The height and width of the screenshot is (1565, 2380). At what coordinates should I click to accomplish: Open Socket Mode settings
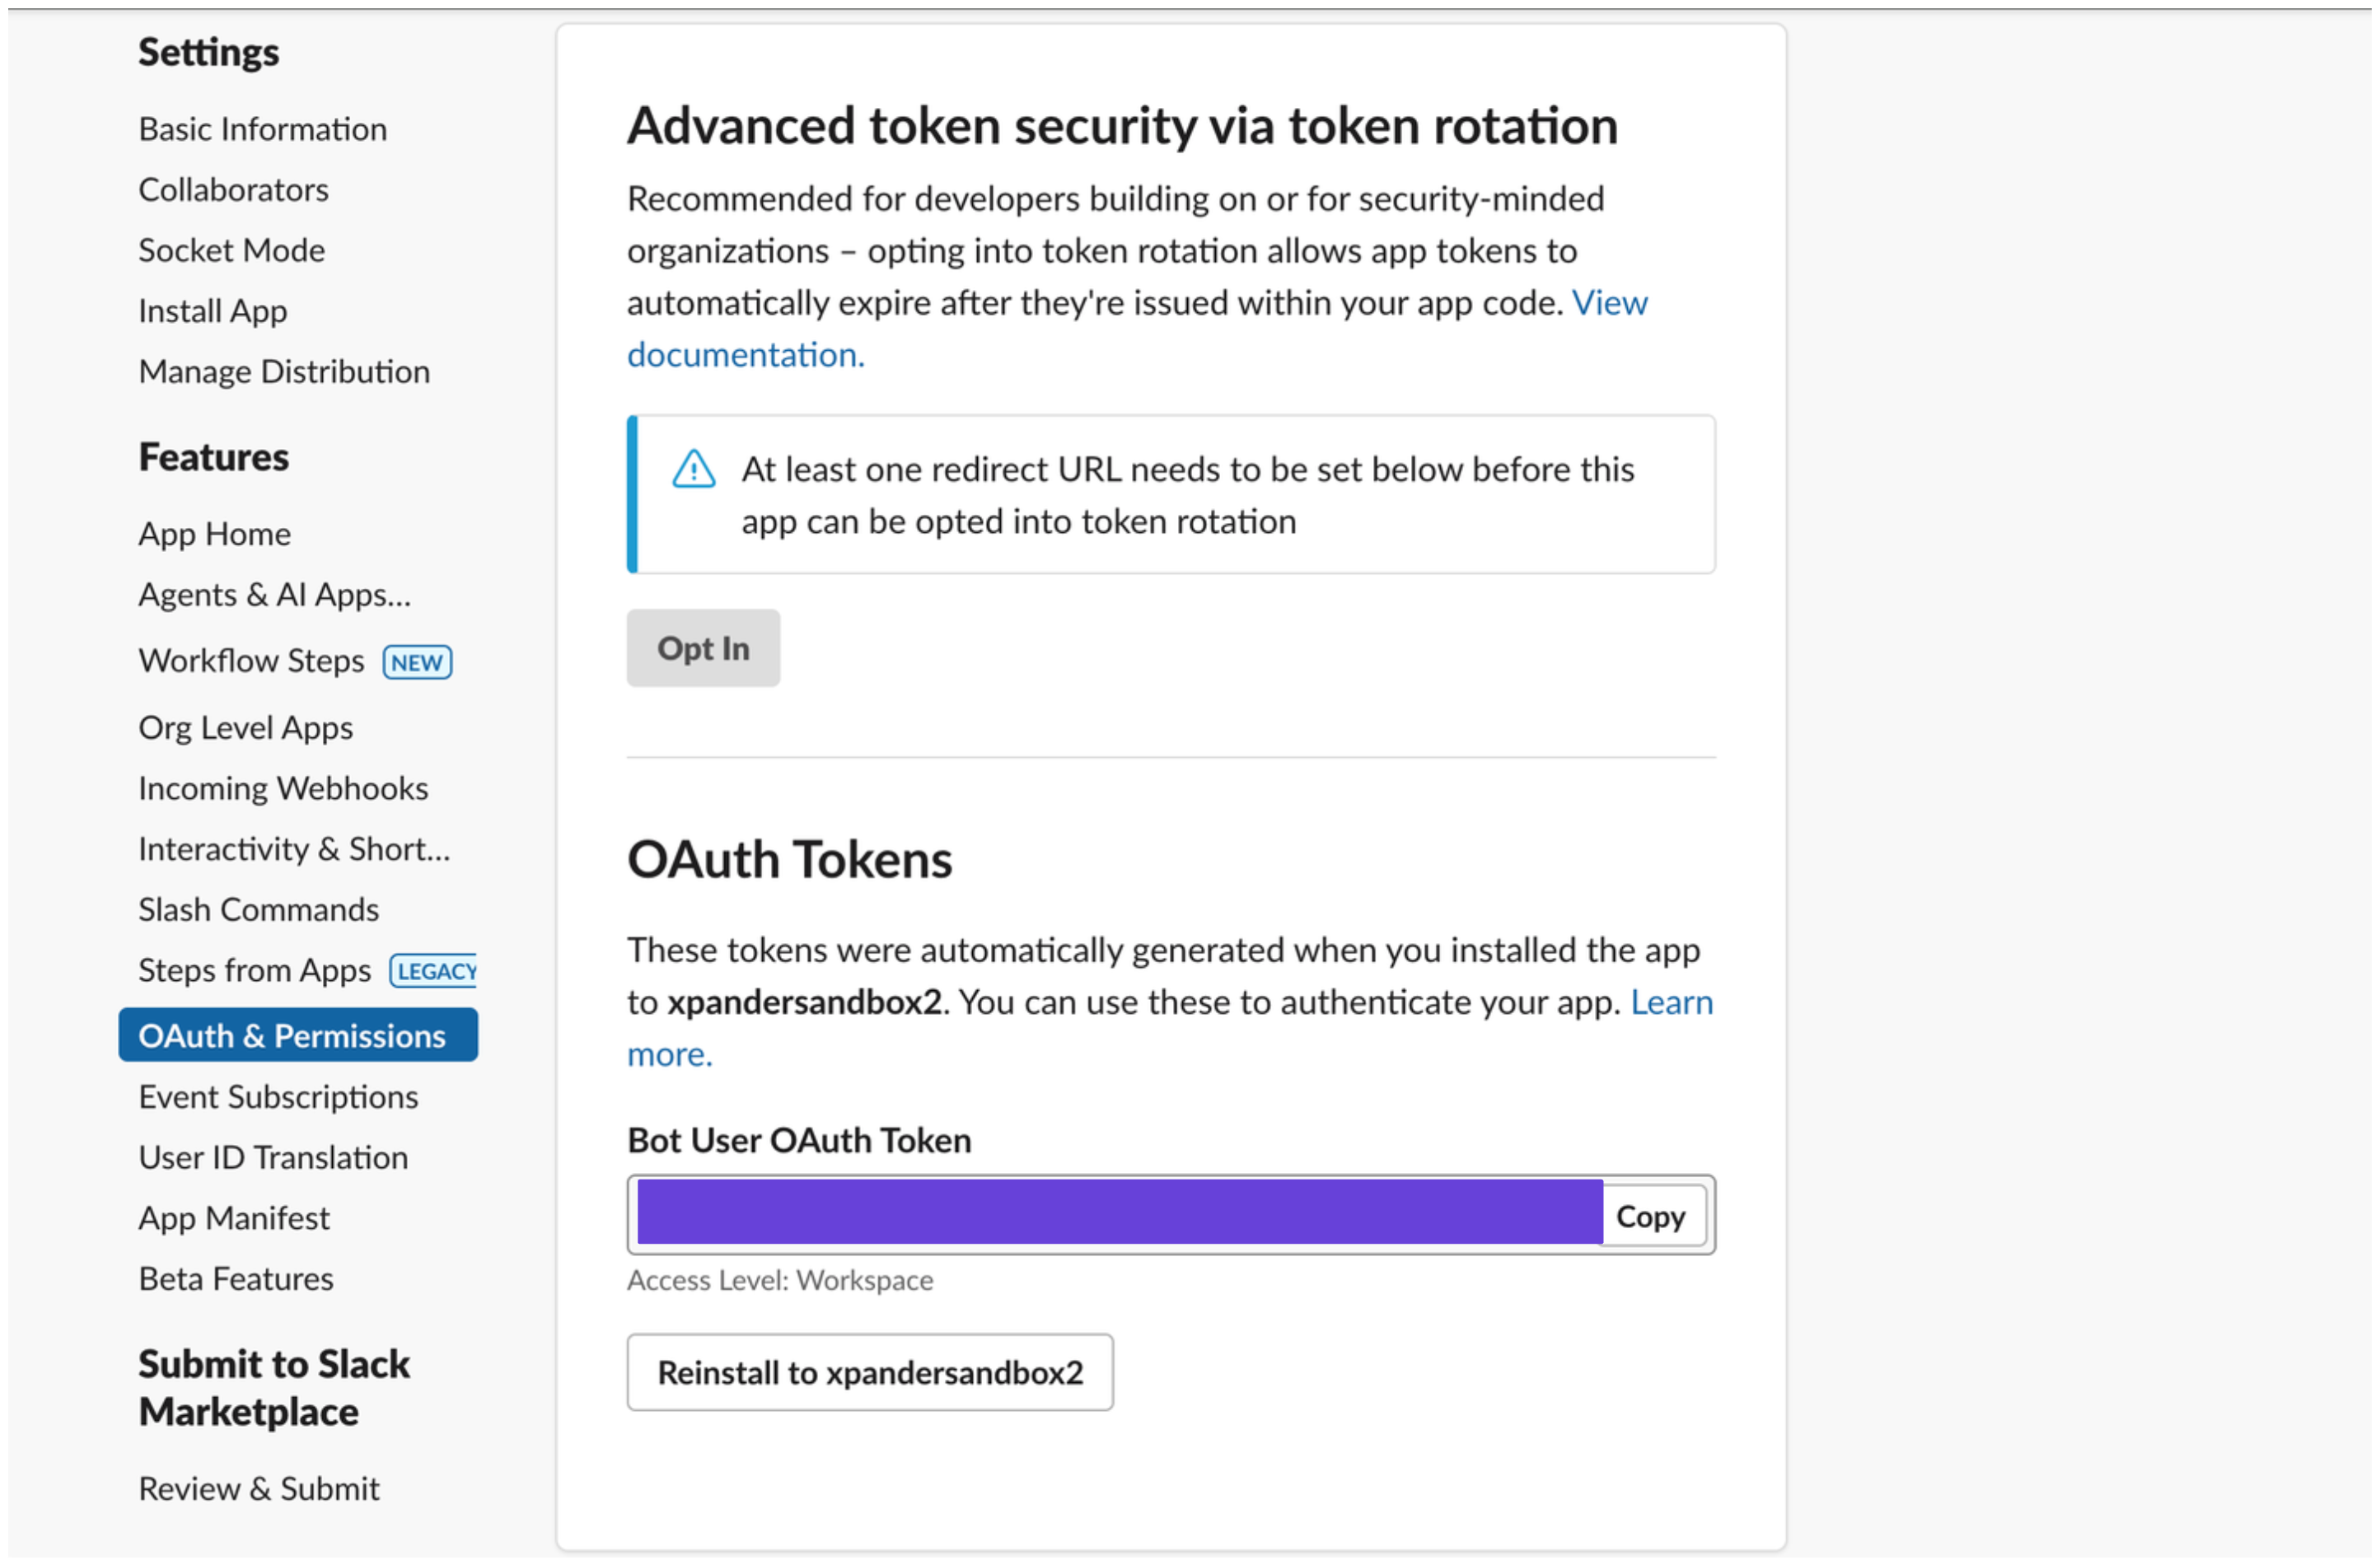[x=231, y=250]
